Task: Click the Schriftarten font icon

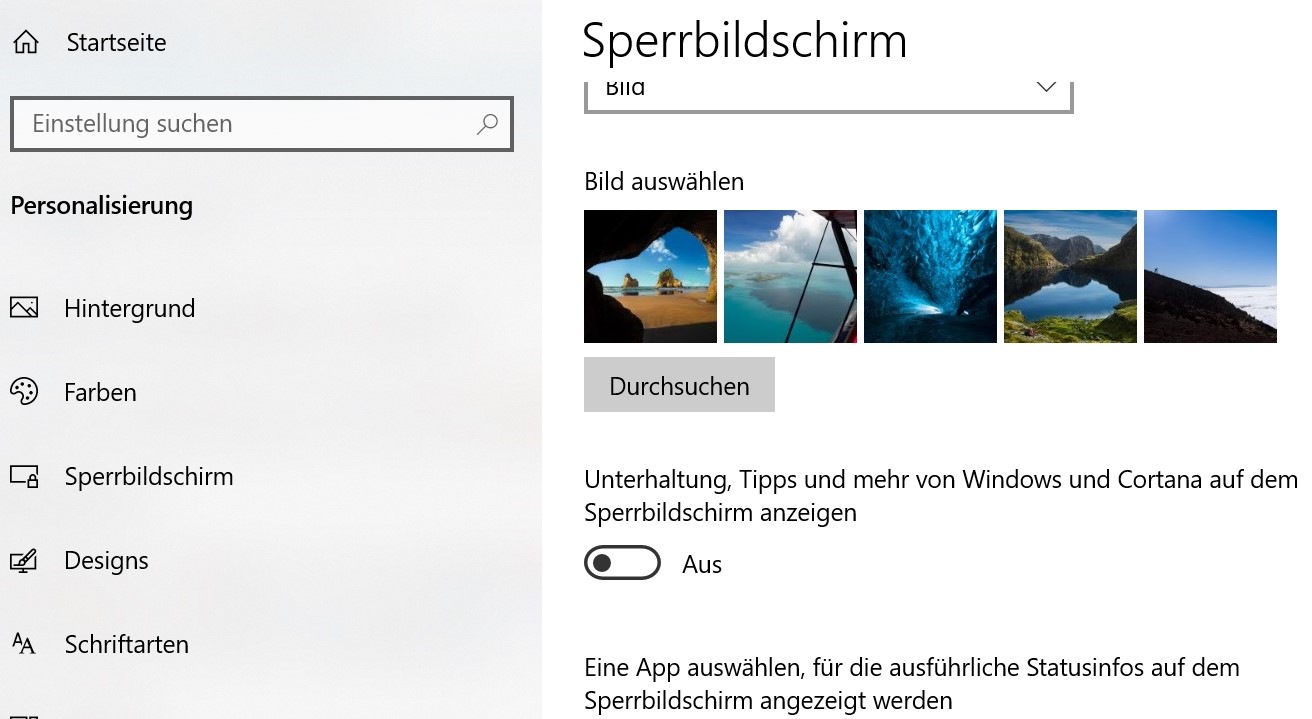Action: click(x=24, y=644)
